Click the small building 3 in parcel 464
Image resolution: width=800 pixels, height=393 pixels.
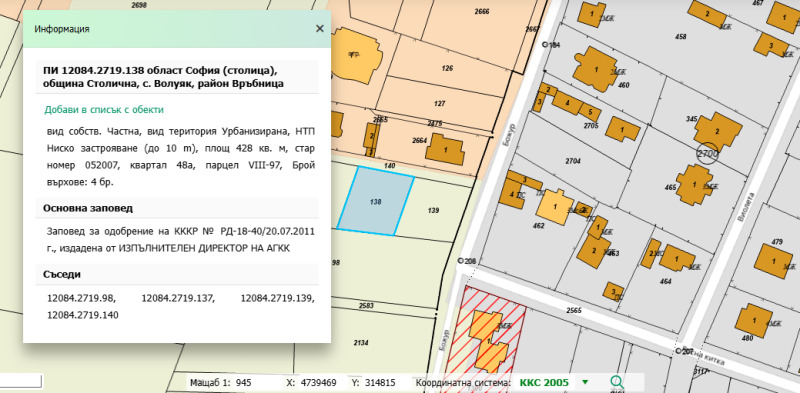pos(613,292)
